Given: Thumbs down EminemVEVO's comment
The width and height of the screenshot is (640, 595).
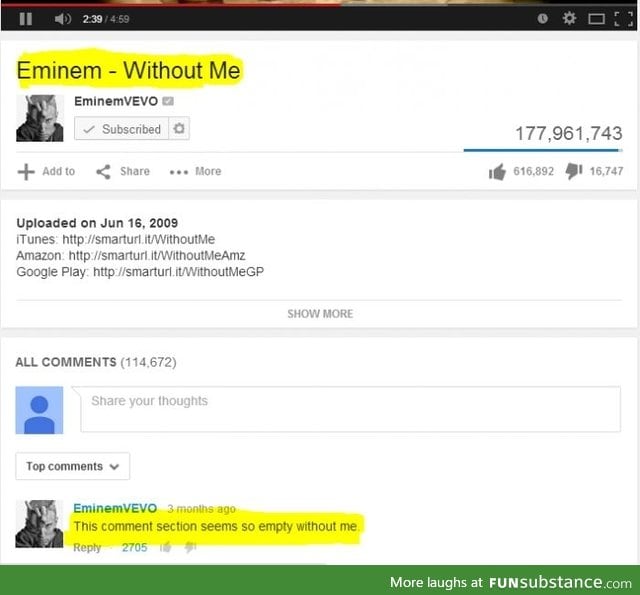Looking at the screenshot, I should 190,547.
